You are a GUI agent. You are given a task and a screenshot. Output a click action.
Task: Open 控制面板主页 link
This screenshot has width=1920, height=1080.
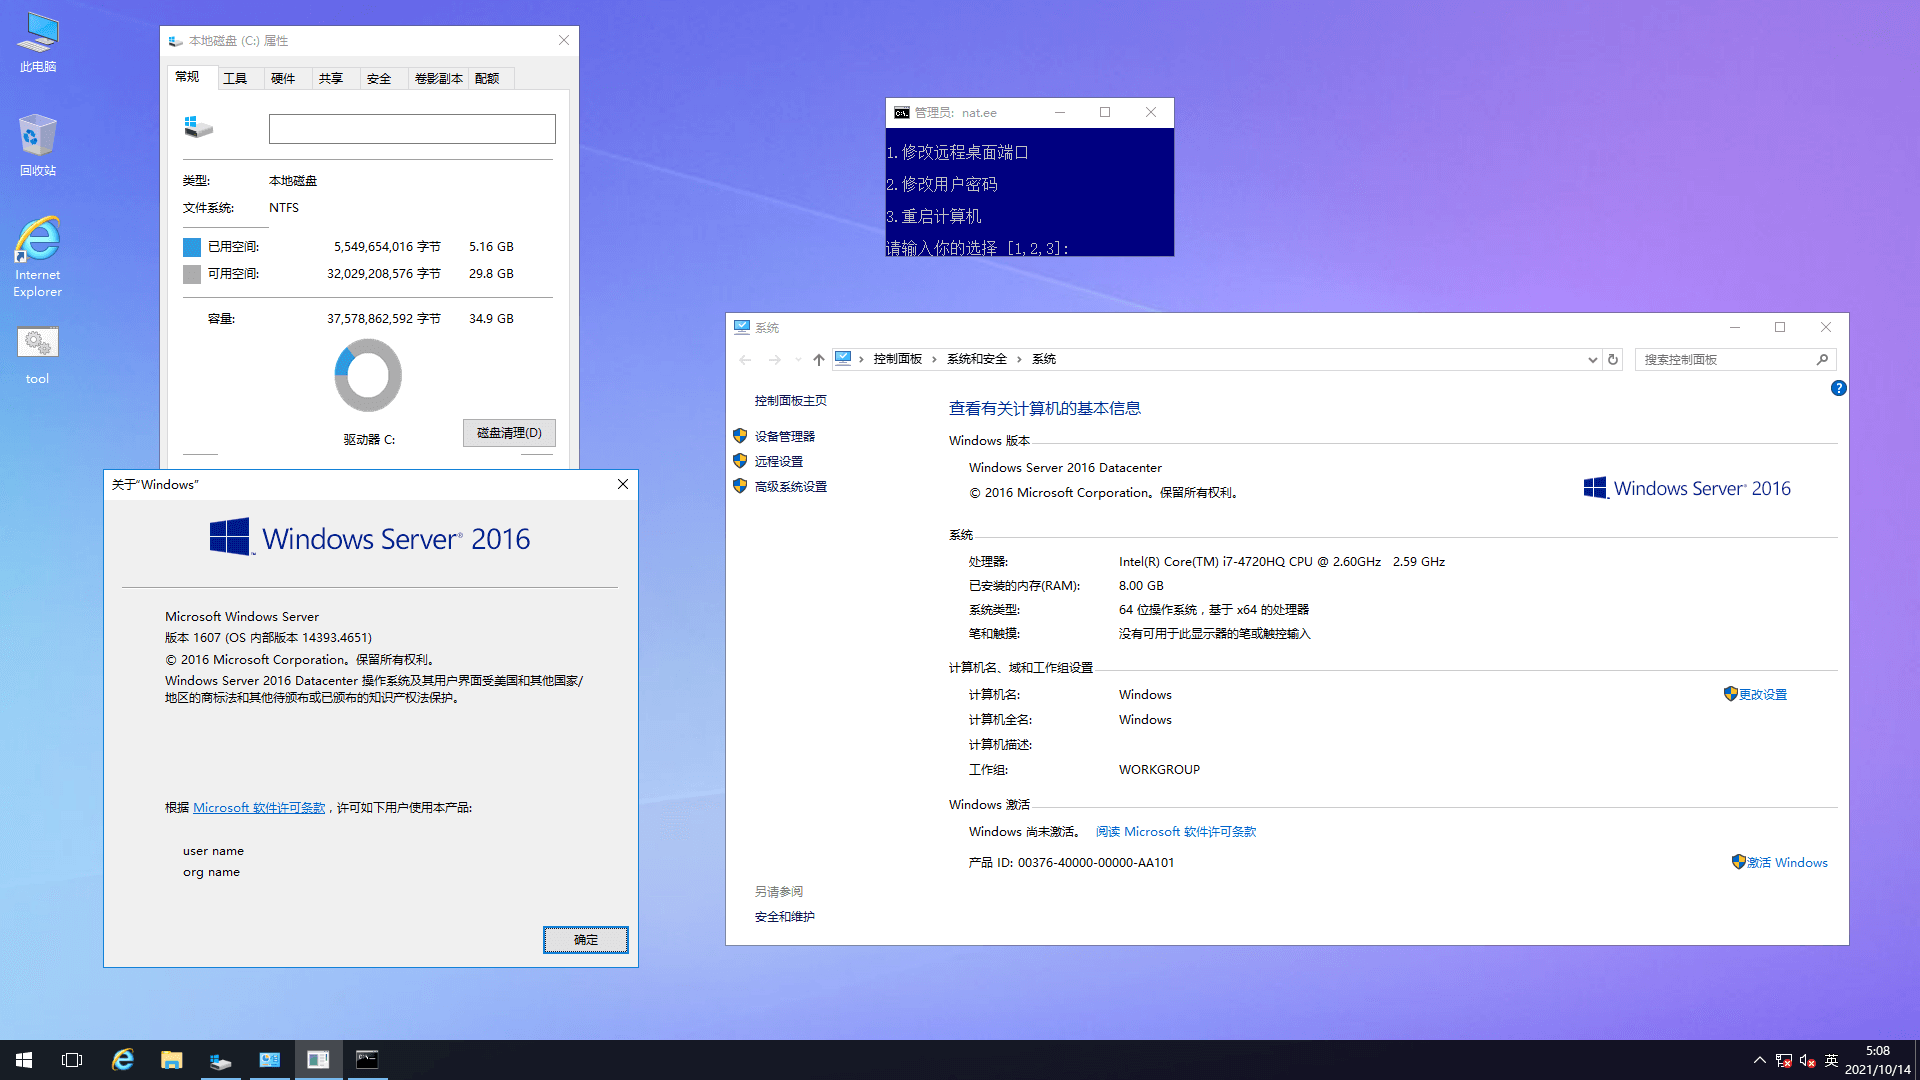tap(791, 400)
